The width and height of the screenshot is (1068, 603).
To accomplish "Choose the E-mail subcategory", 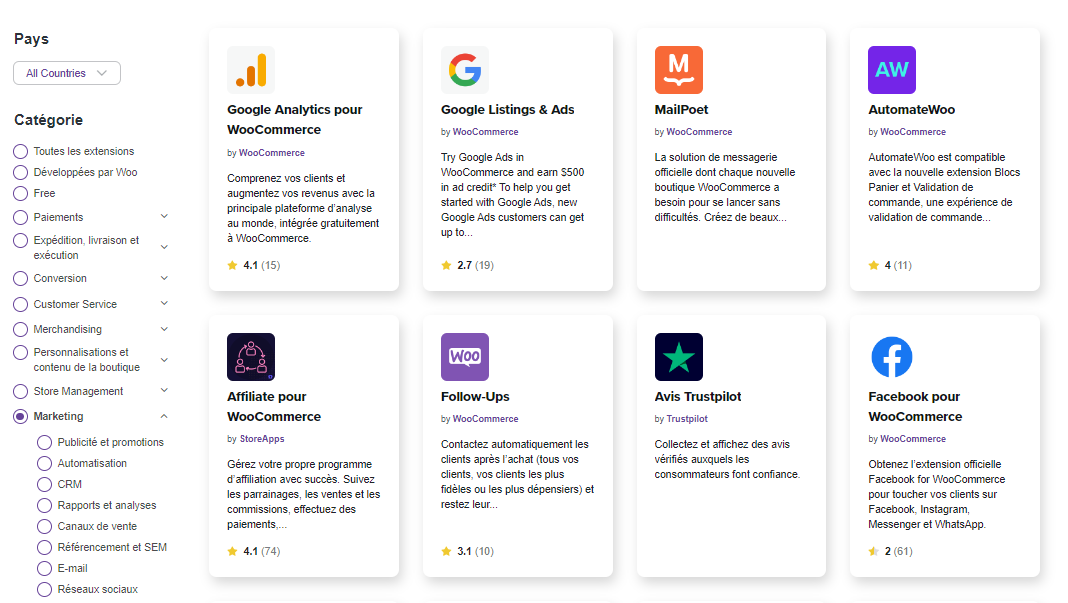I will click(x=44, y=568).
